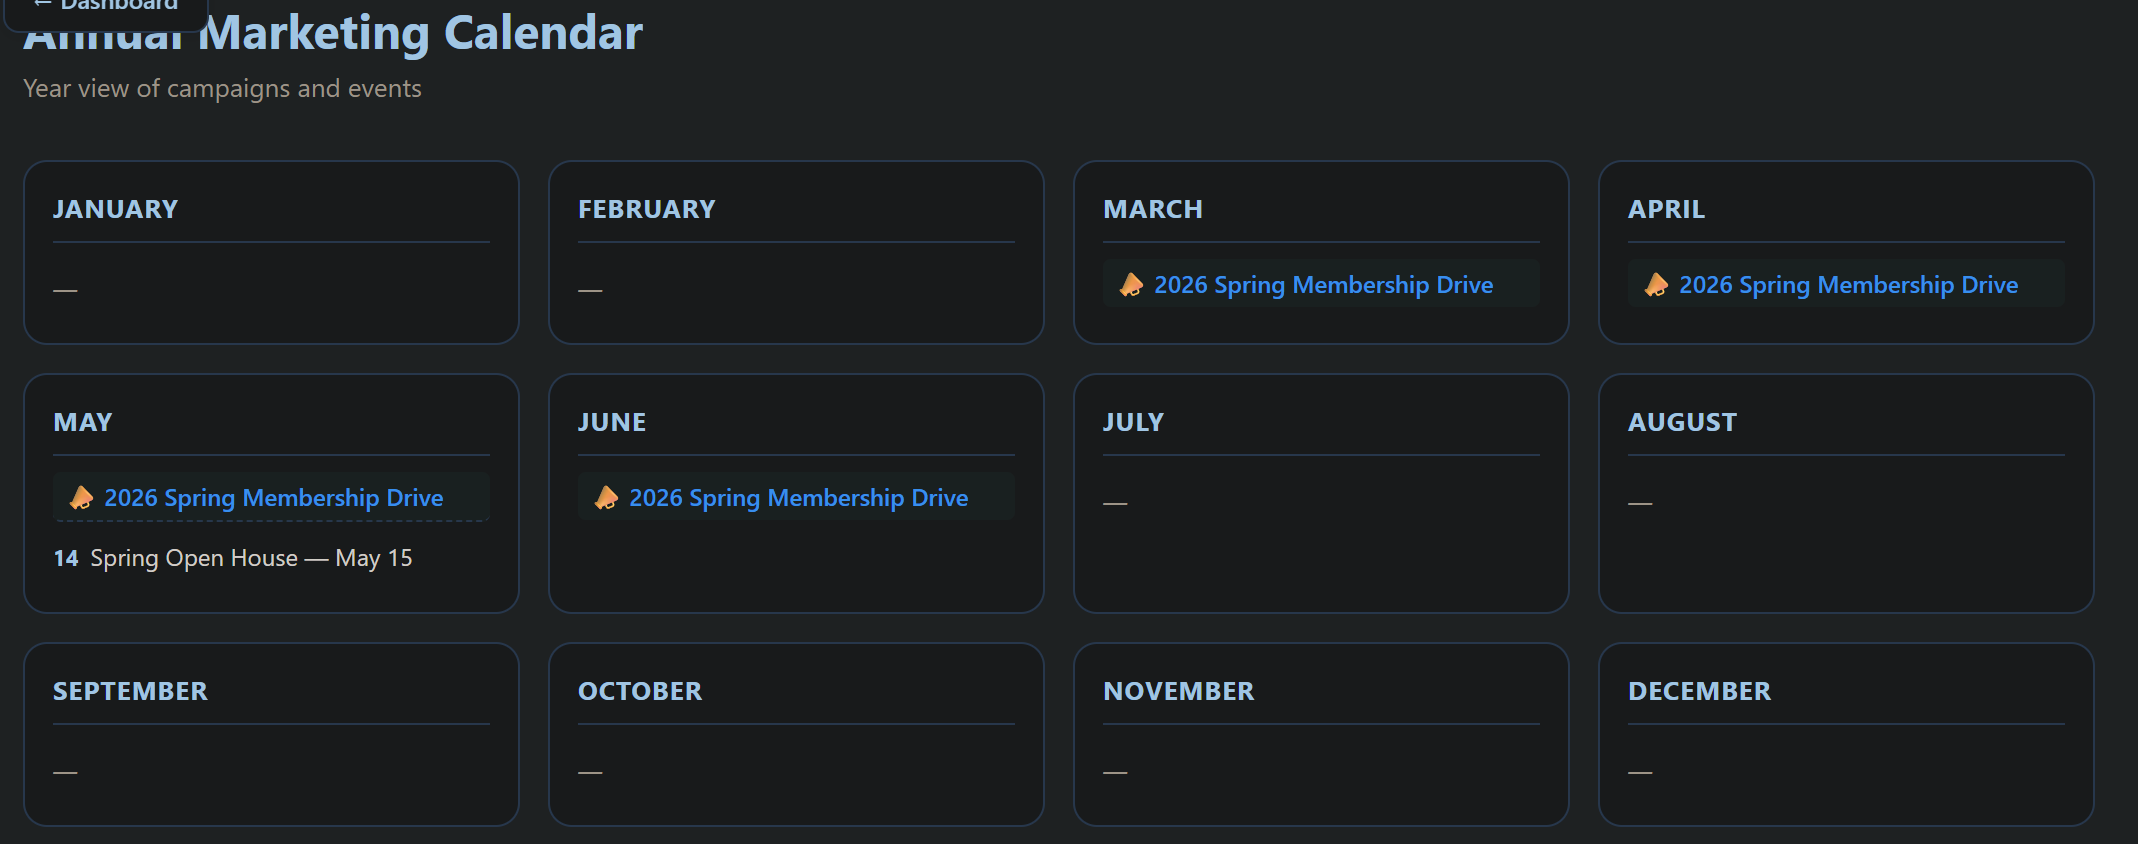The width and height of the screenshot is (2138, 844).
Task: Click the megaphone icon in April card
Action: [1656, 285]
